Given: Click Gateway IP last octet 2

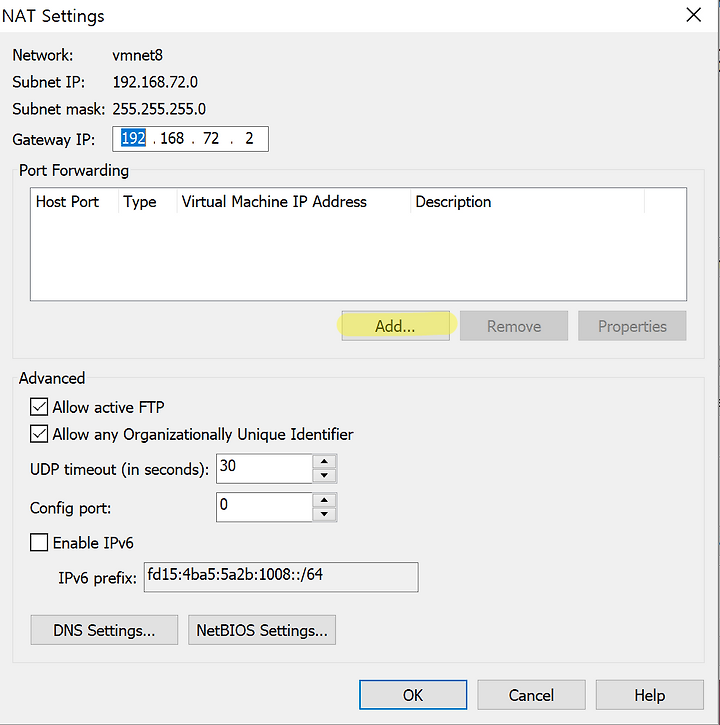Looking at the screenshot, I should tap(249, 138).
